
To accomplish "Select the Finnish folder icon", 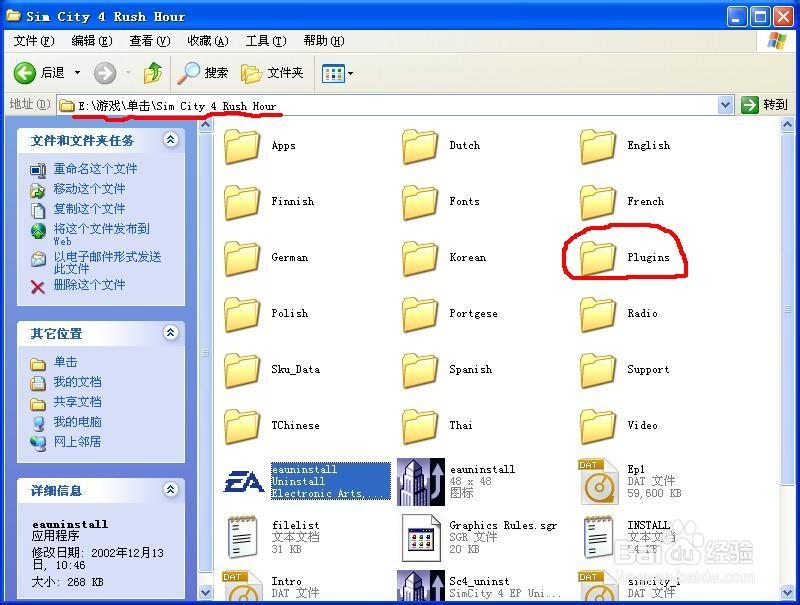I will (x=242, y=202).
